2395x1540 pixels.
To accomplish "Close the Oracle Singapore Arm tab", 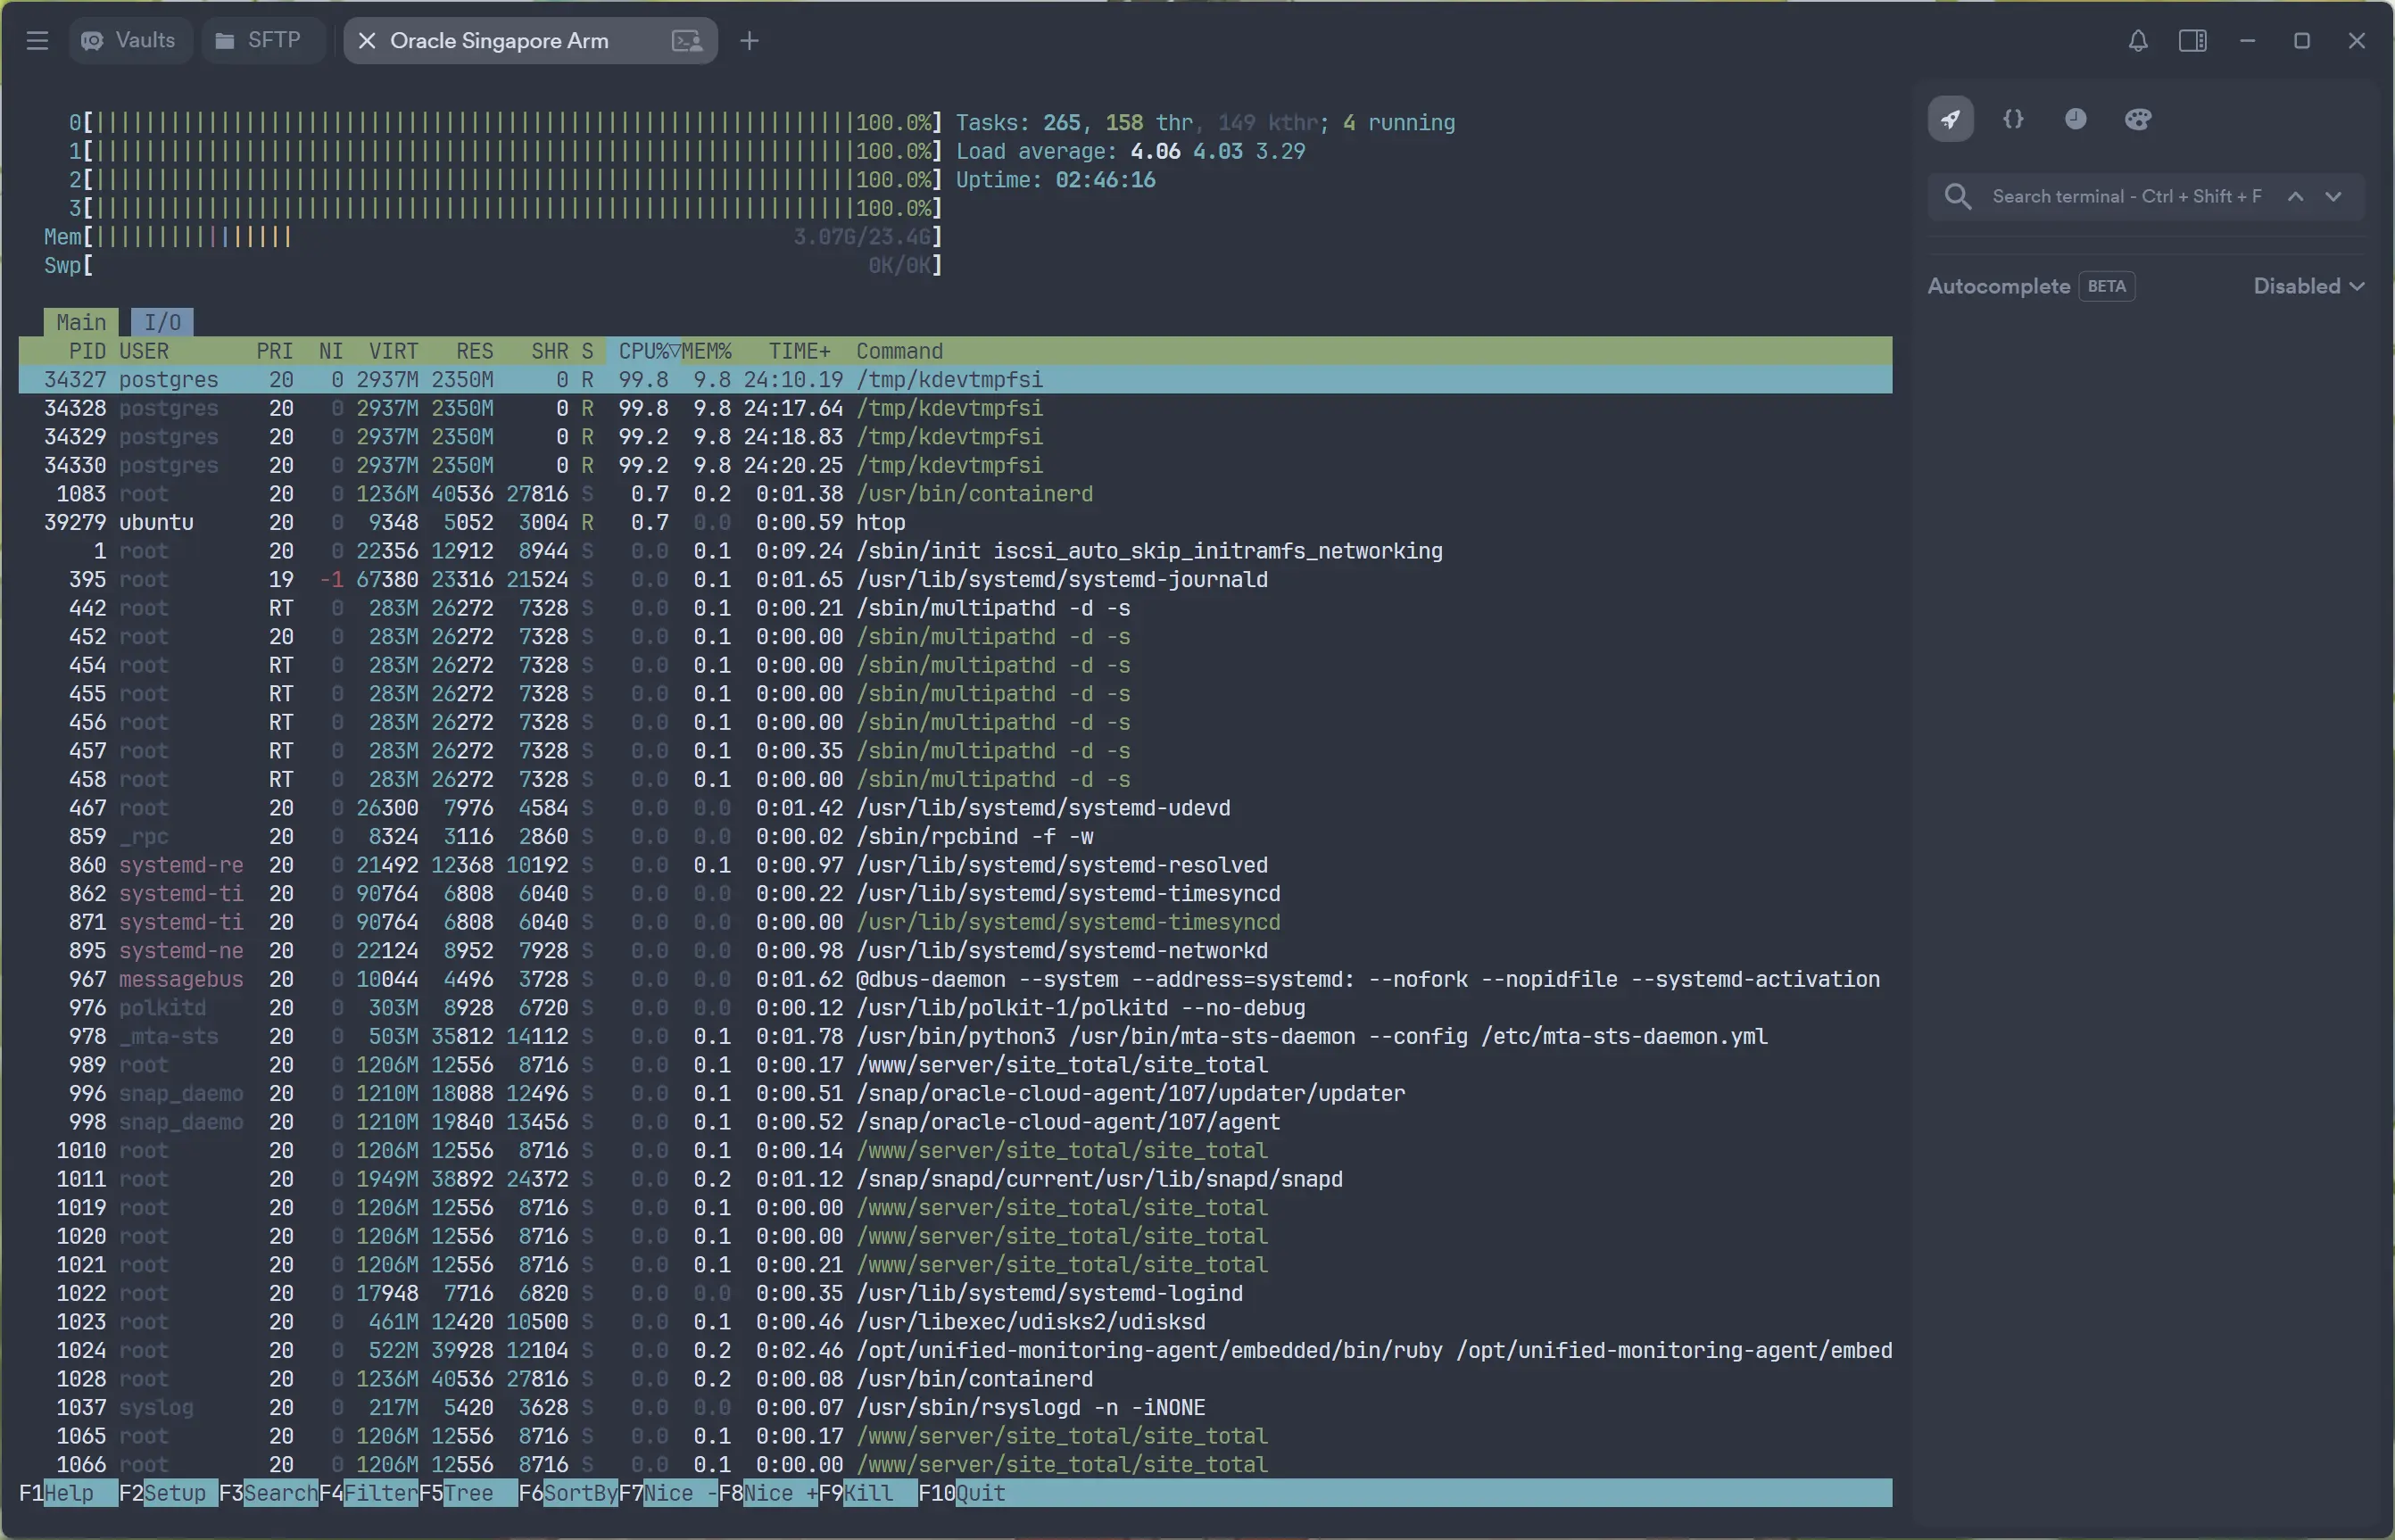I will (x=367, y=41).
